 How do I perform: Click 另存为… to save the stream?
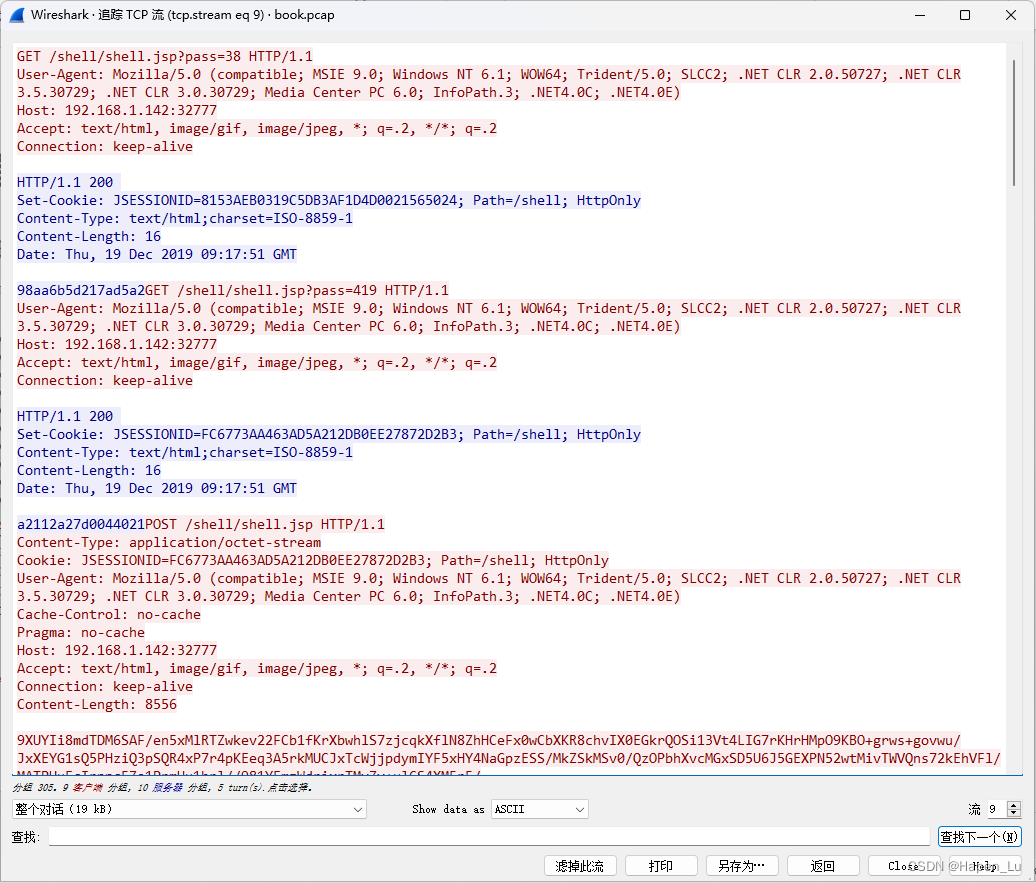pos(742,865)
